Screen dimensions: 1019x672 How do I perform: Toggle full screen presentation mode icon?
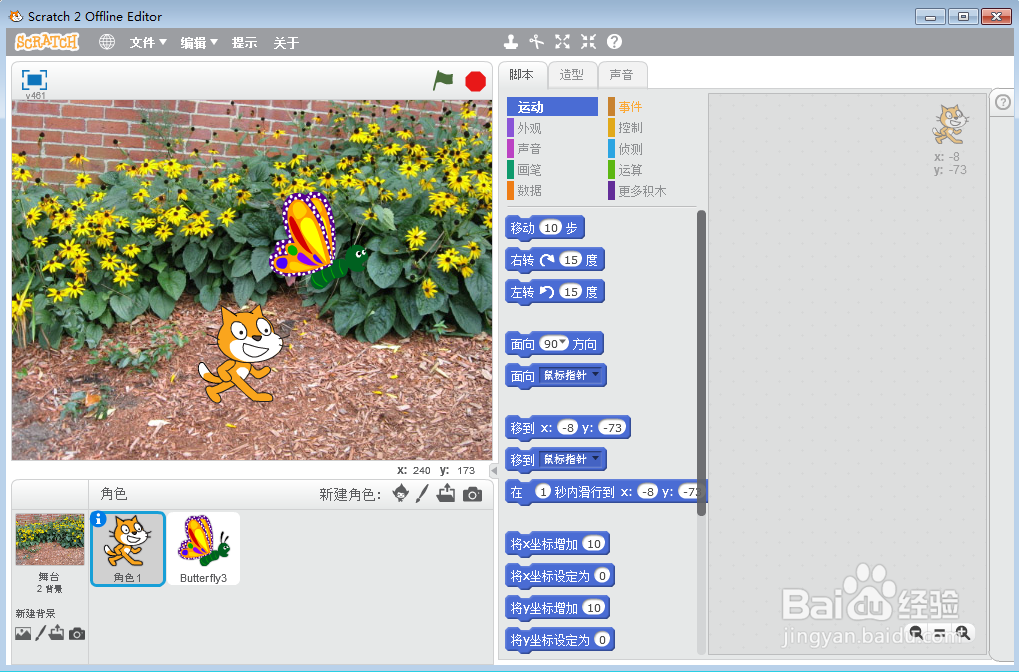coord(34,80)
